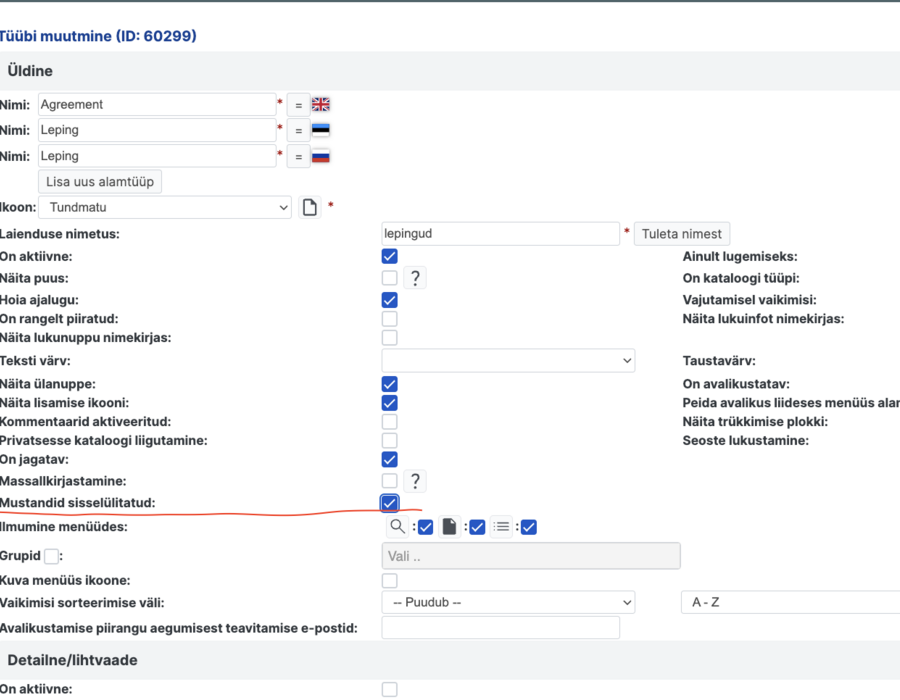Click Tuleta nimest button

tap(682, 234)
